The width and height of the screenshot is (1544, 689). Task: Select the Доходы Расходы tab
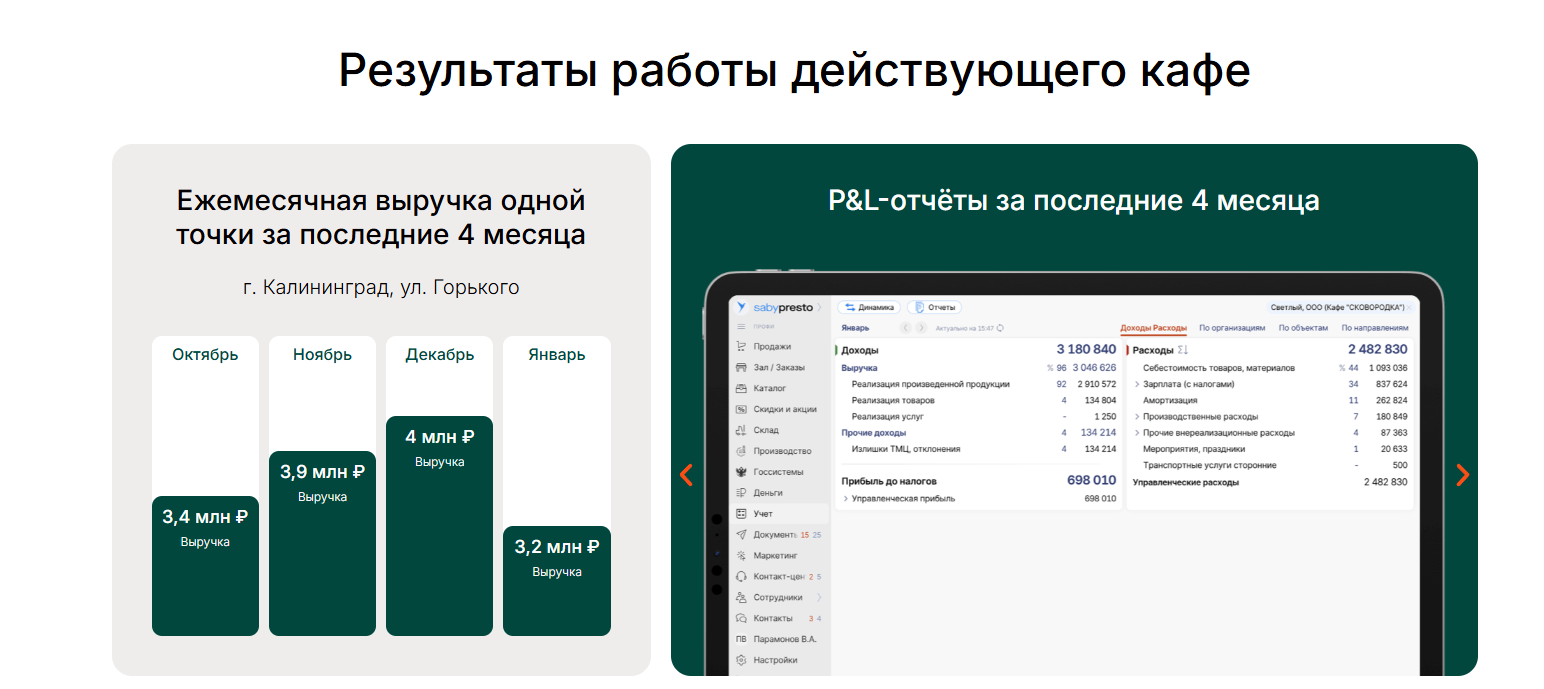point(1153,328)
